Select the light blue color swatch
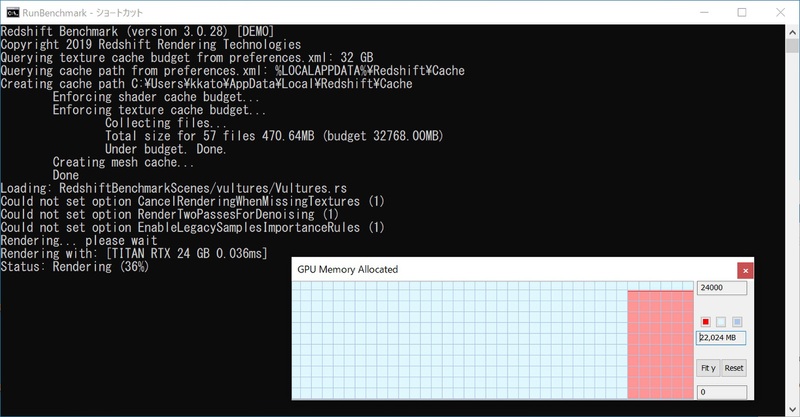Screen dimensions: 800x417 737,322
